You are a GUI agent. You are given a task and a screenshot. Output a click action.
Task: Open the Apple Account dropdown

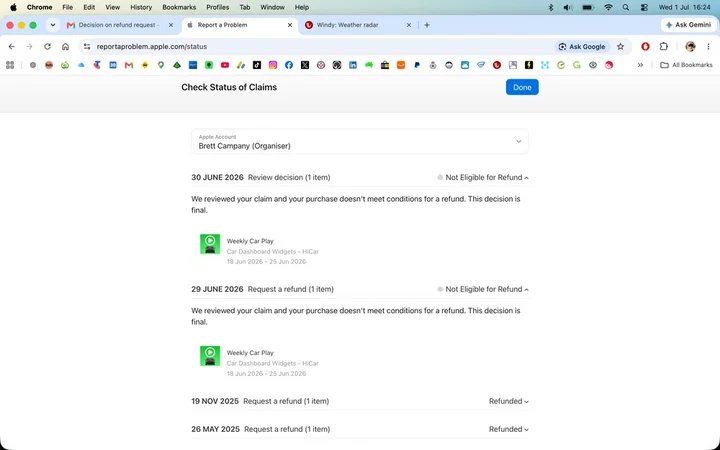click(x=360, y=141)
